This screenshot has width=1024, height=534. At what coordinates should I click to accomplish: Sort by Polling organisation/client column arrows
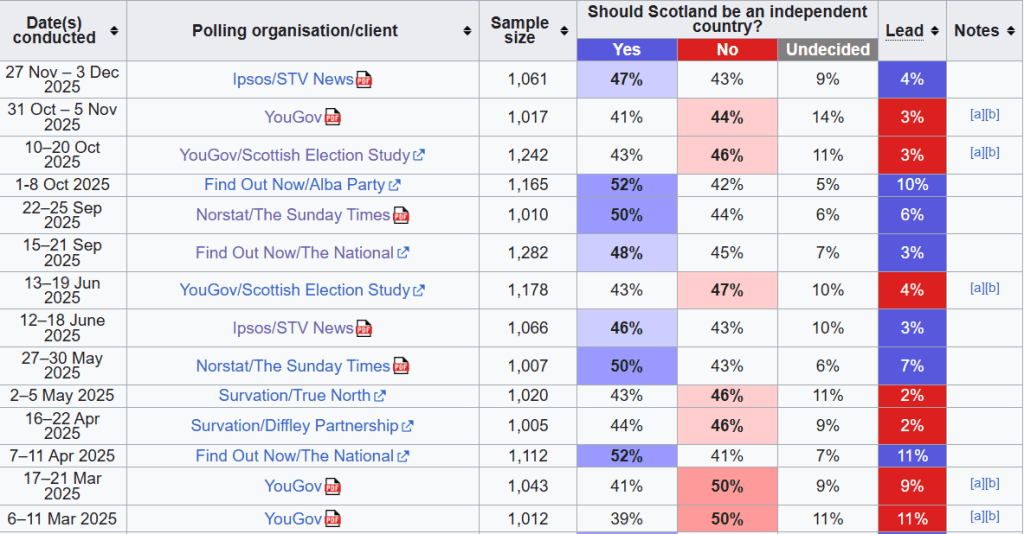[x=467, y=31]
